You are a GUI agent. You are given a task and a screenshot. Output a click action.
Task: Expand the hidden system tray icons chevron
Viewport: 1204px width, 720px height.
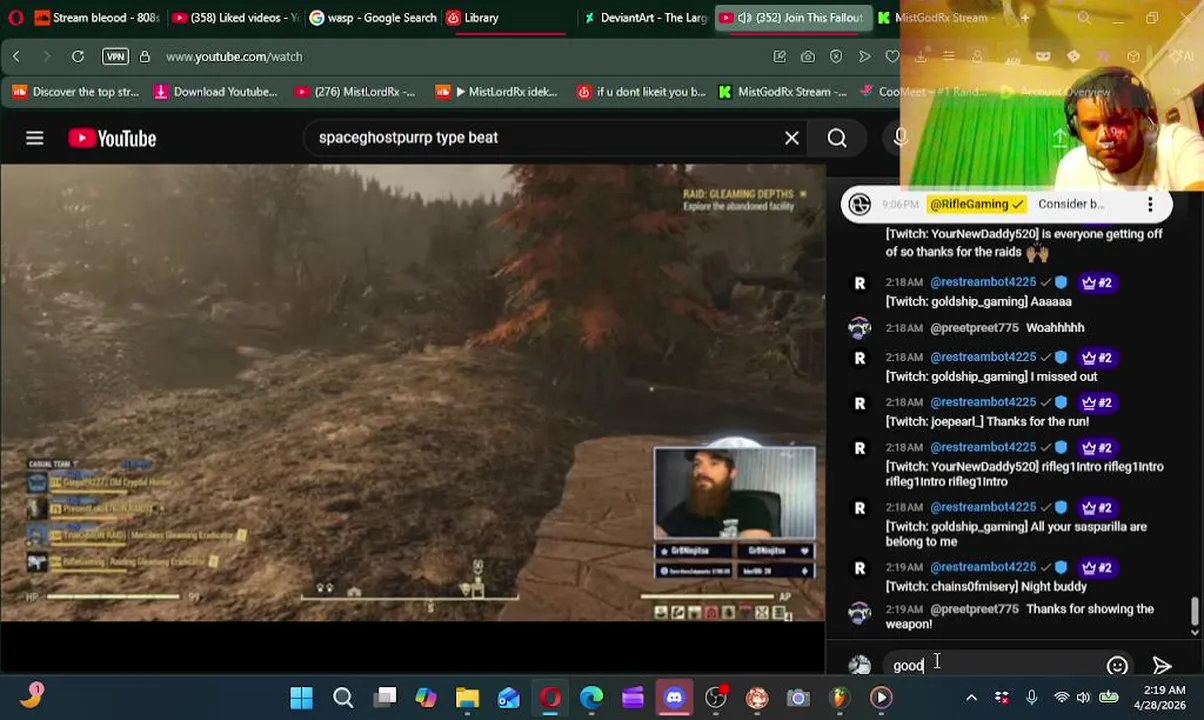click(971, 697)
